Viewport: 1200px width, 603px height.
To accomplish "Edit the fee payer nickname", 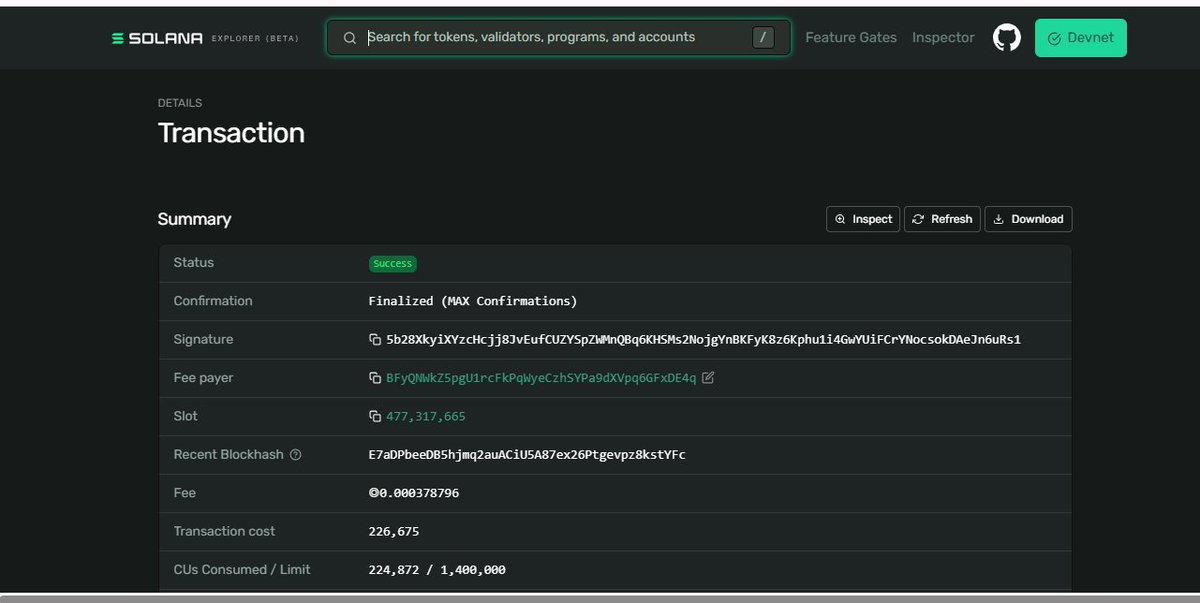I will pos(708,378).
